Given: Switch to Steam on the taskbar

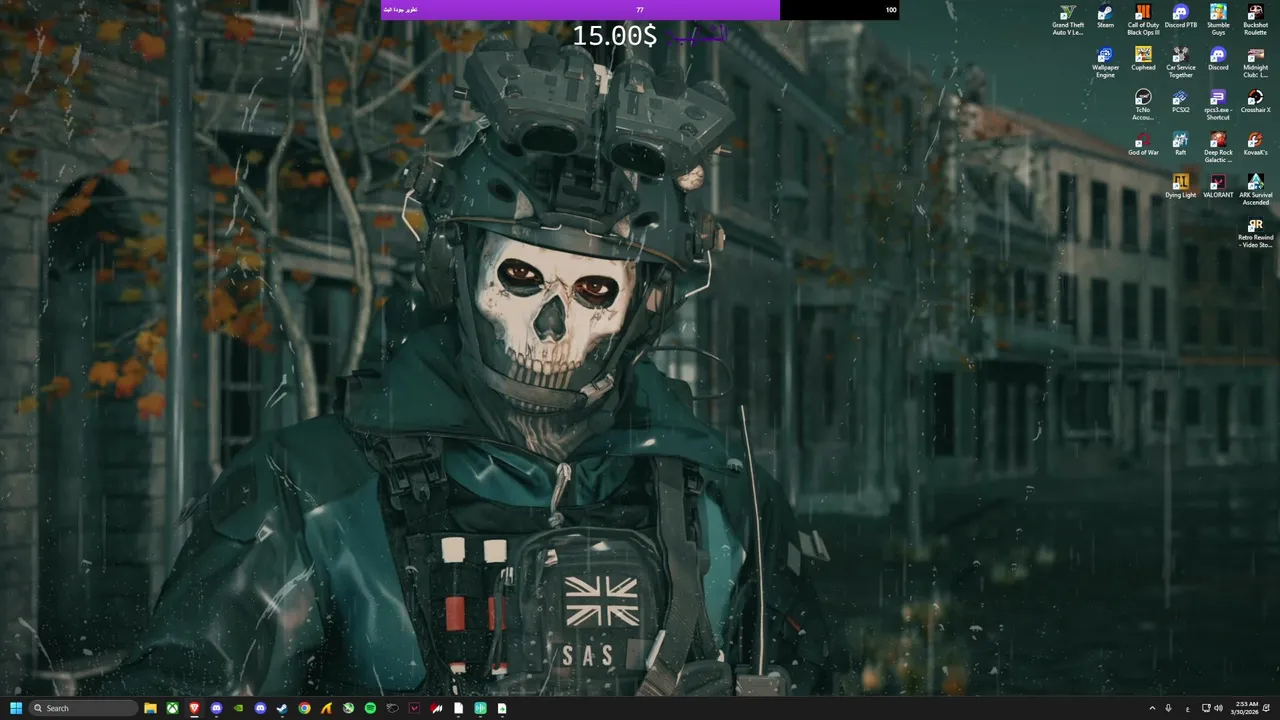Looking at the screenshot, I should [x=282, y=708].
